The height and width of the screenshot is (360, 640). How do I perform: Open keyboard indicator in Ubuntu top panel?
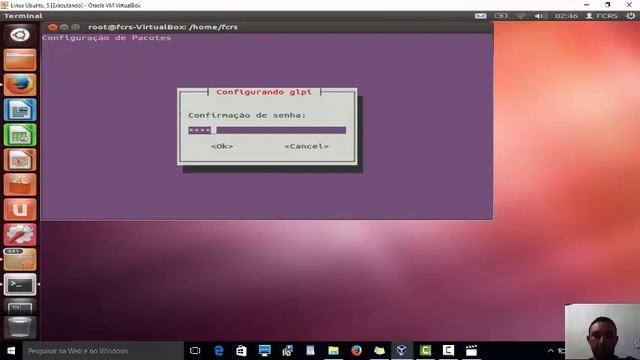click(480, 16)
